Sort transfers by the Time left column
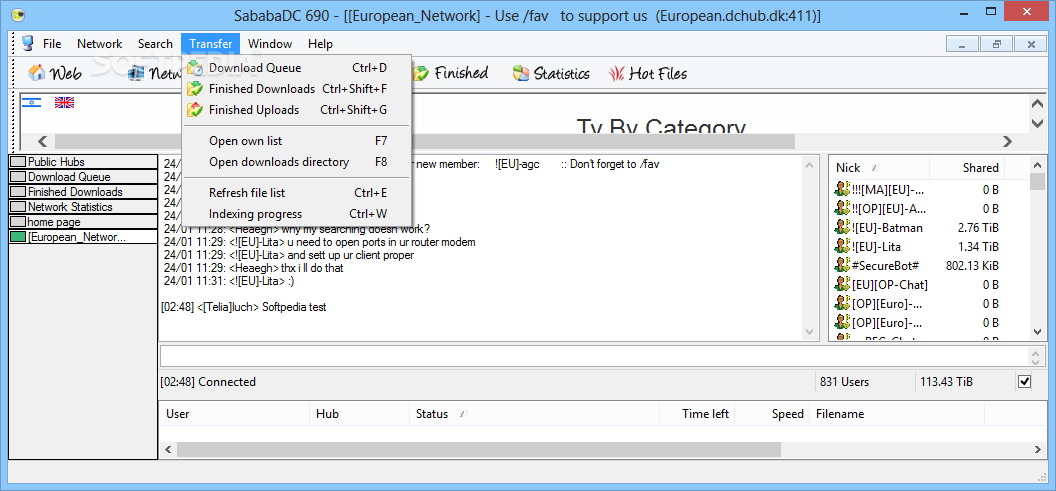 point(698,414)
